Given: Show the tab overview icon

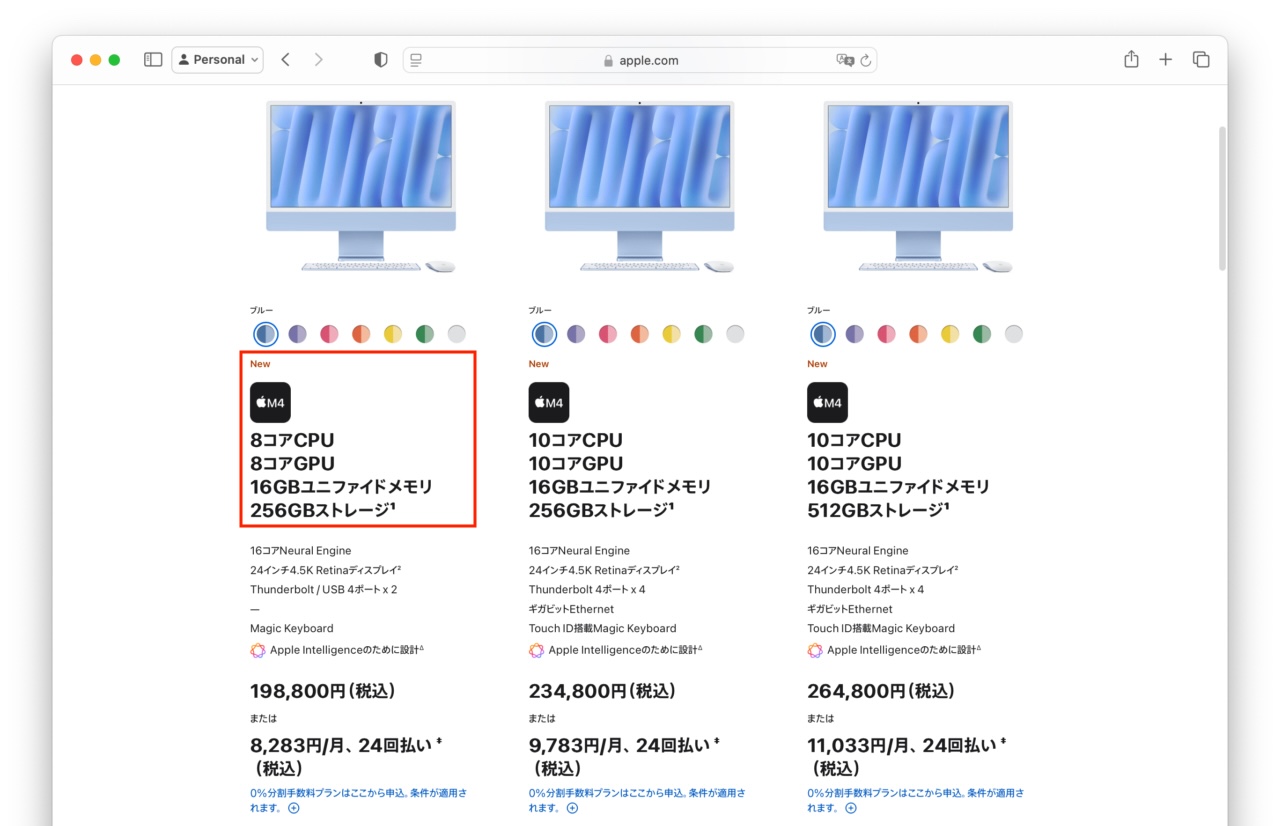Looking at the screenshot, I should [x=1201, y=60].
